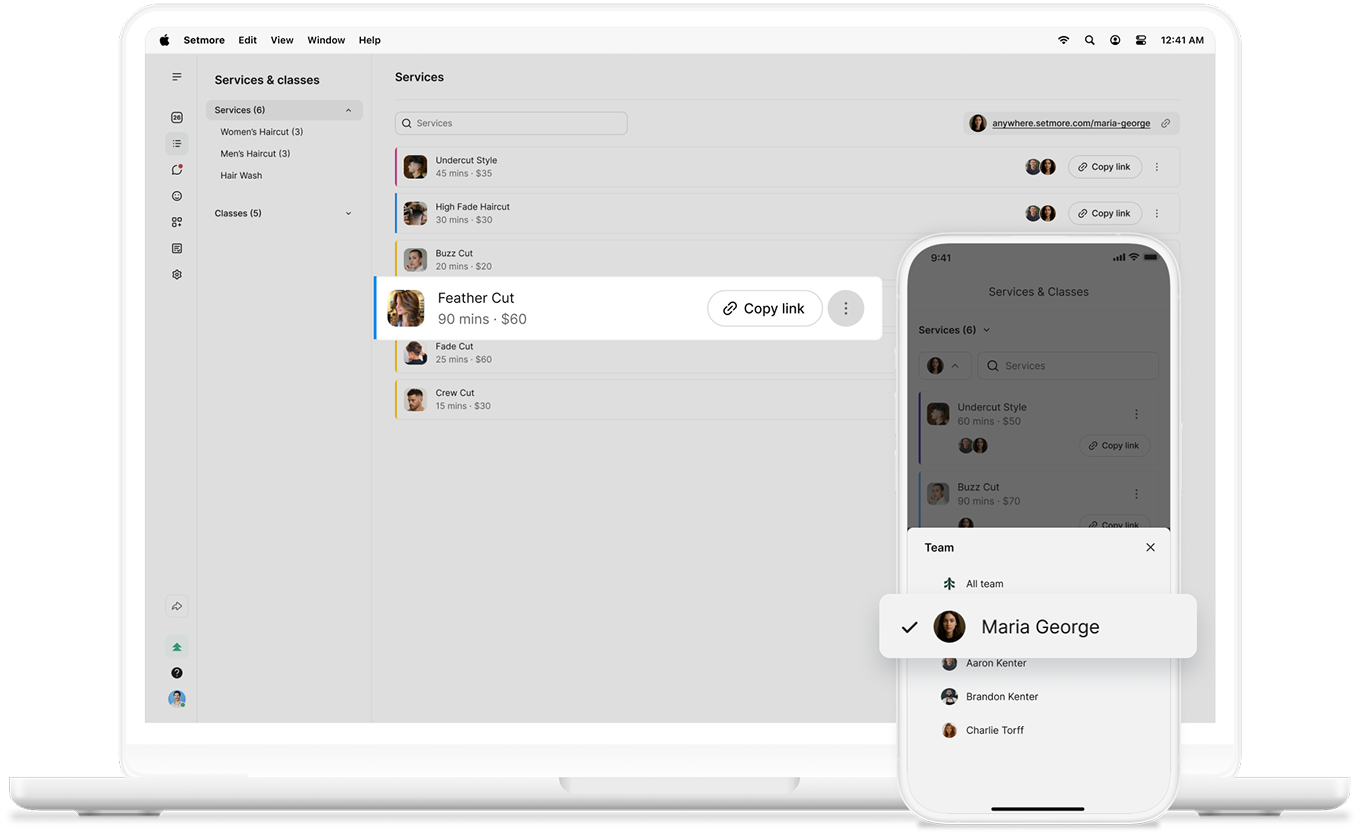
Task: Click the desktop Services search field
Action: click(511, 123)
